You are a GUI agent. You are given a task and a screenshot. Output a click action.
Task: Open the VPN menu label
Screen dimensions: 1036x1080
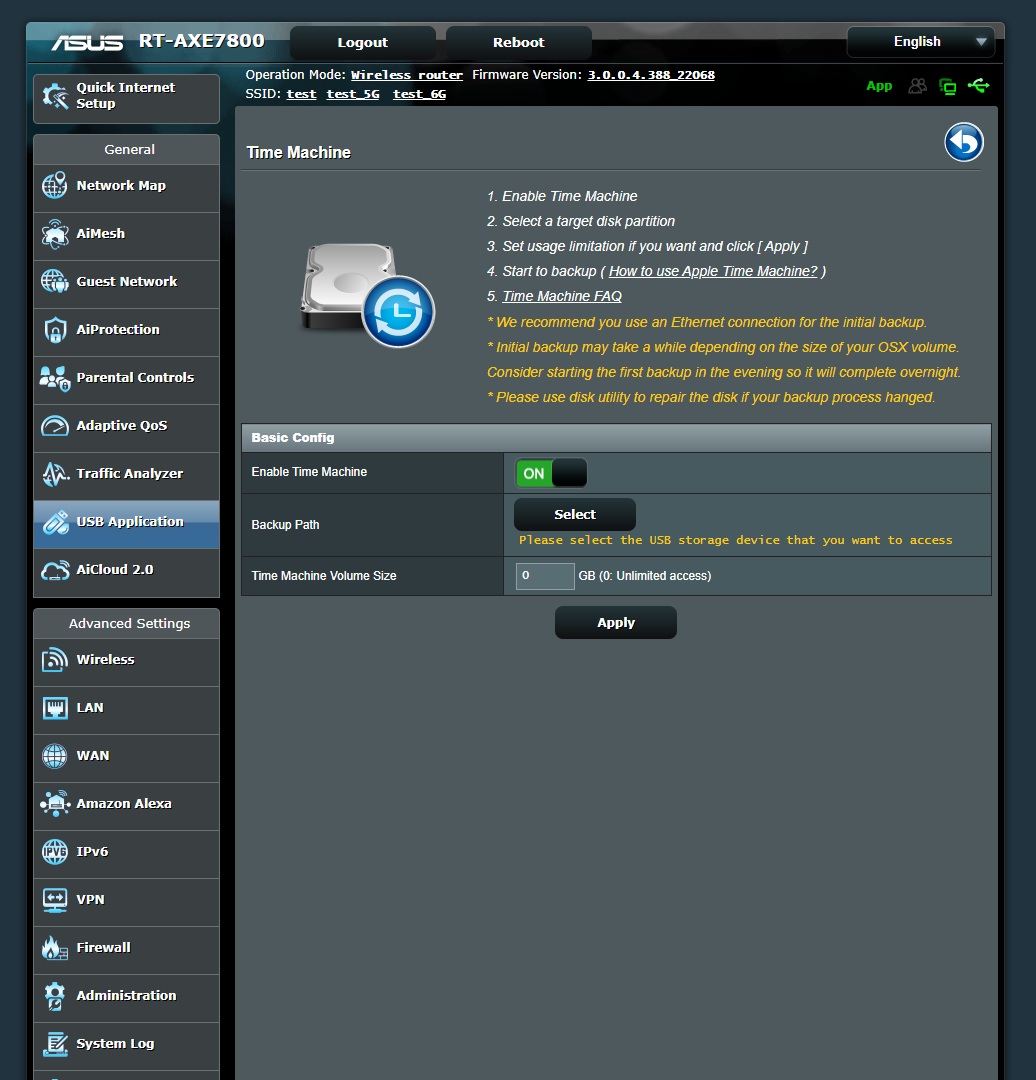(90, 900)
